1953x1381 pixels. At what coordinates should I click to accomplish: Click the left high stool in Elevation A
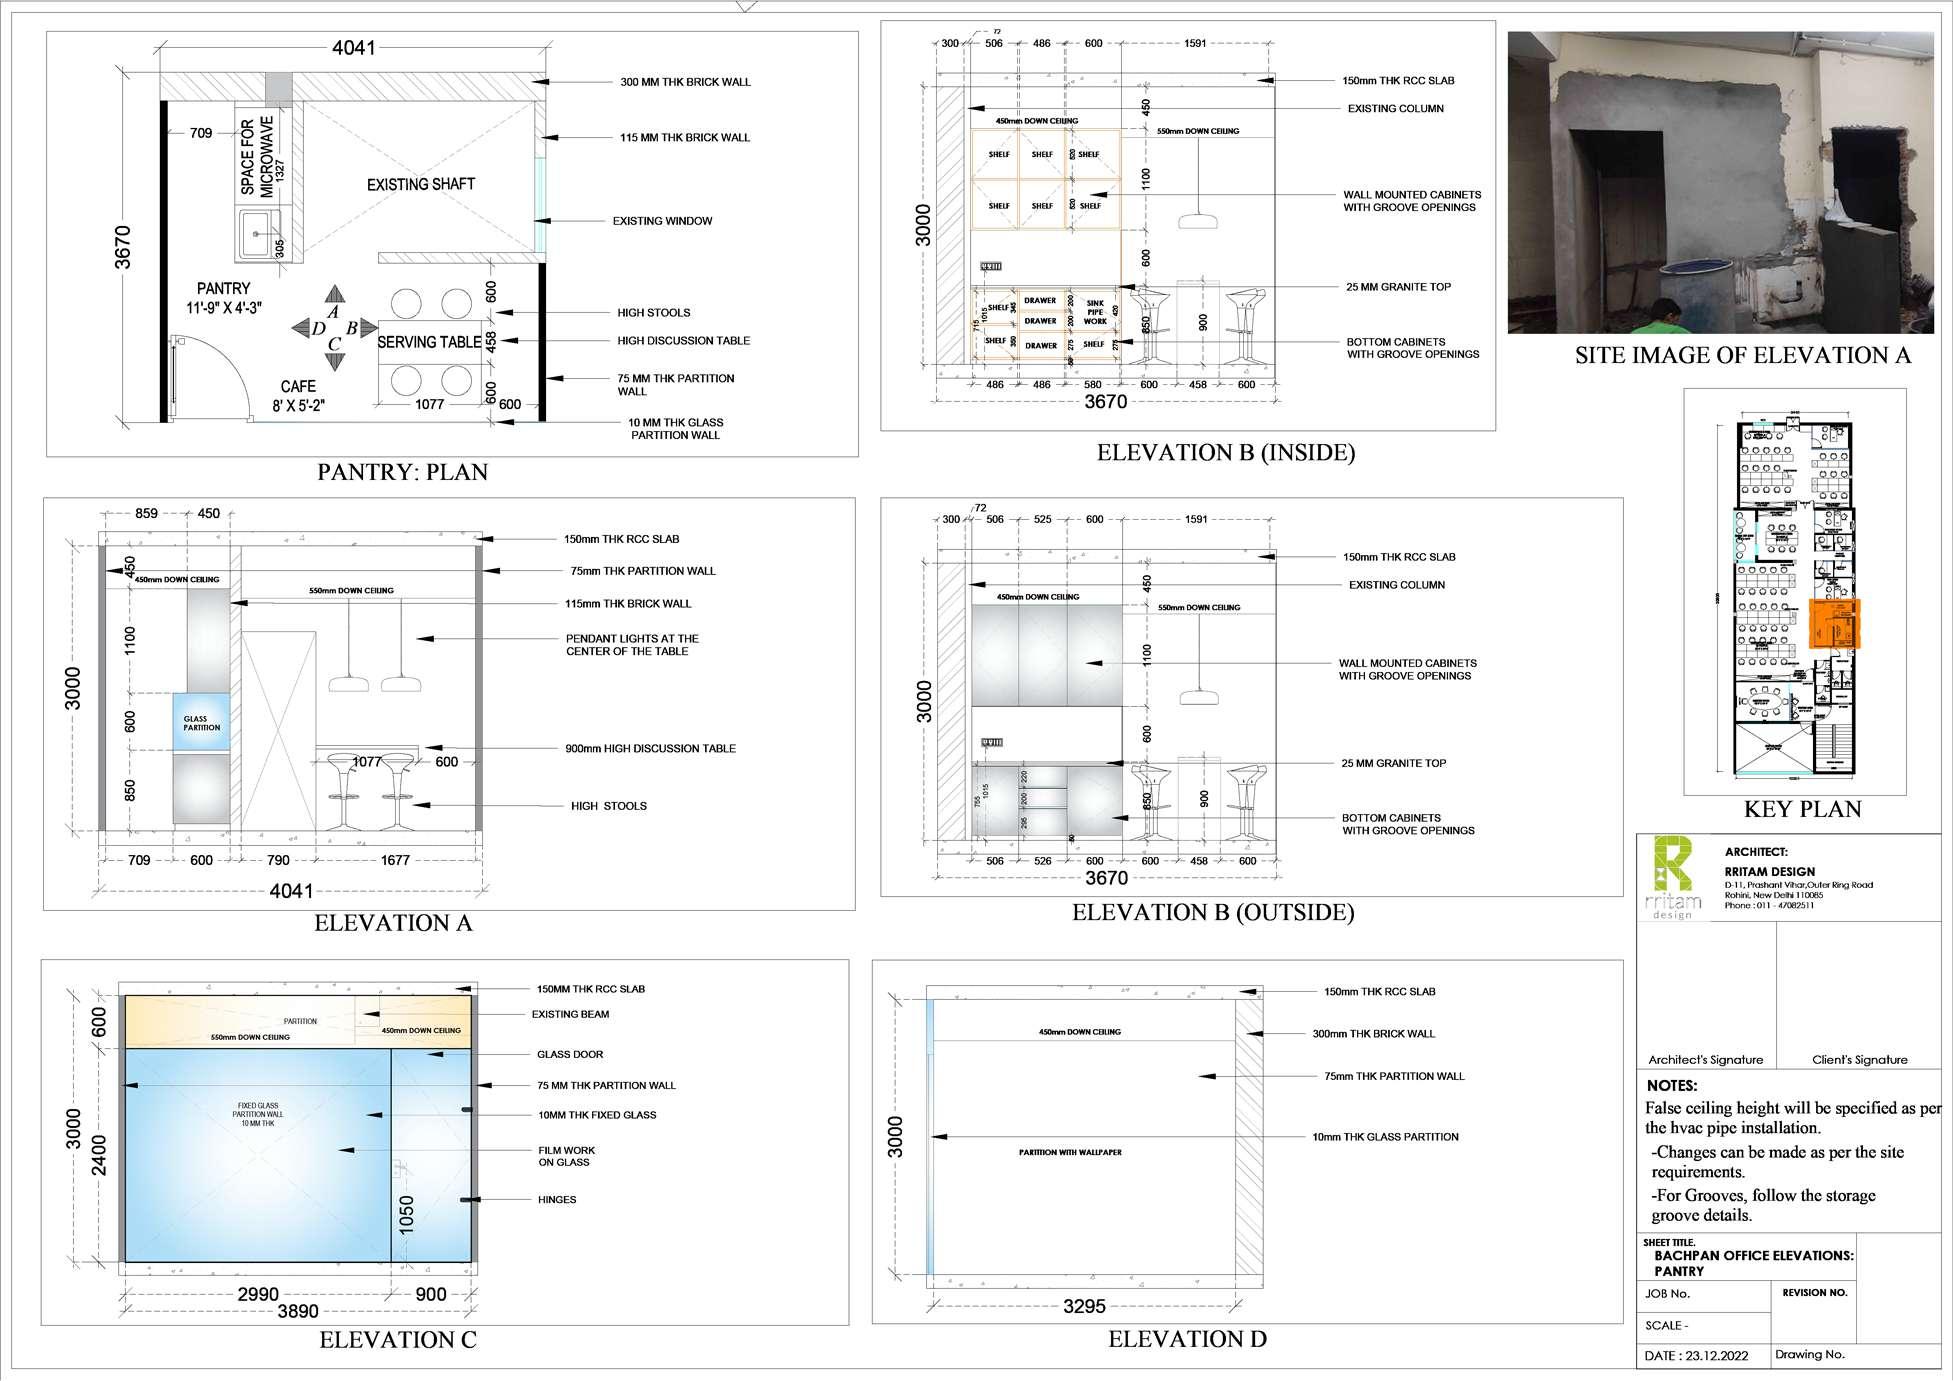(342, 792)
